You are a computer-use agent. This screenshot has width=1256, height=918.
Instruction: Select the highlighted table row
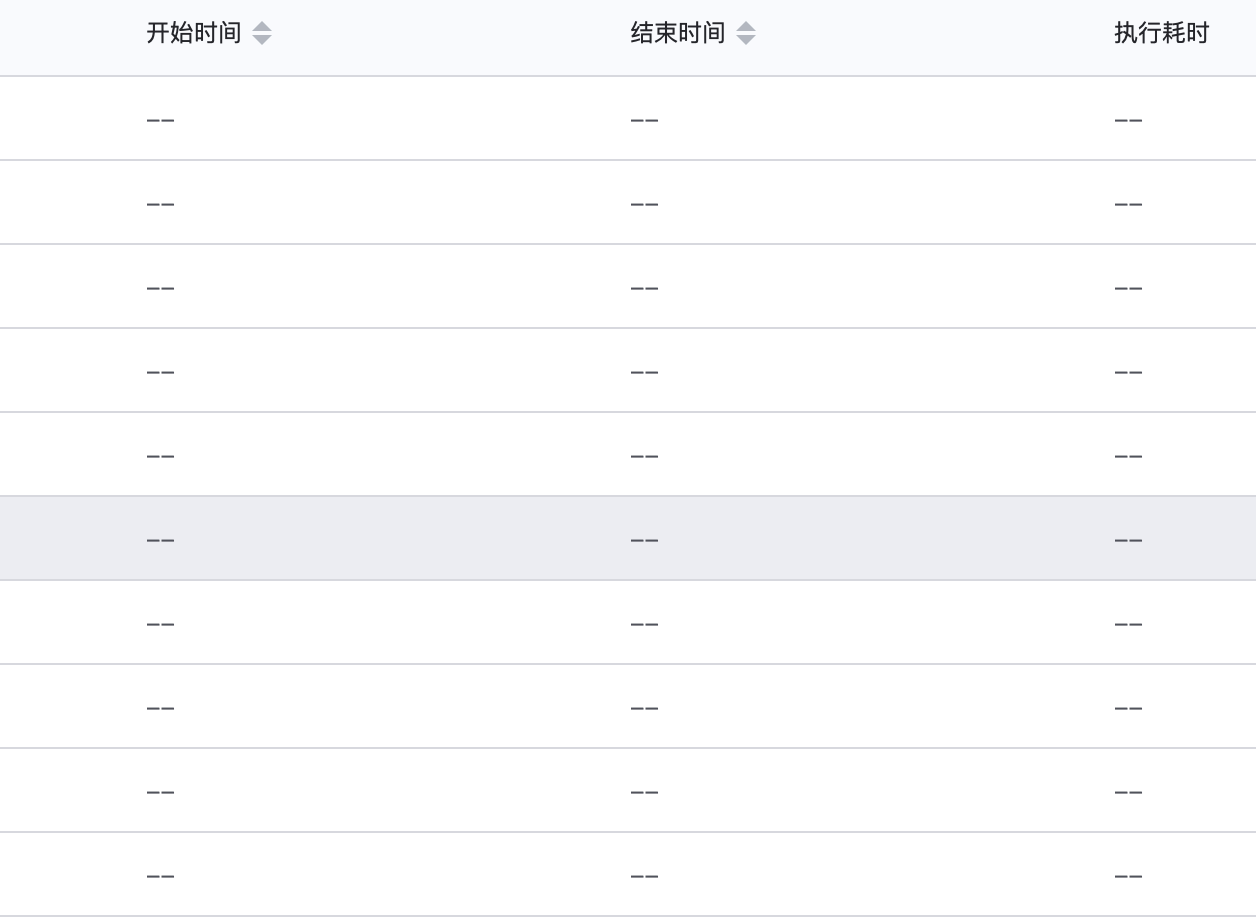coord(628,538)
